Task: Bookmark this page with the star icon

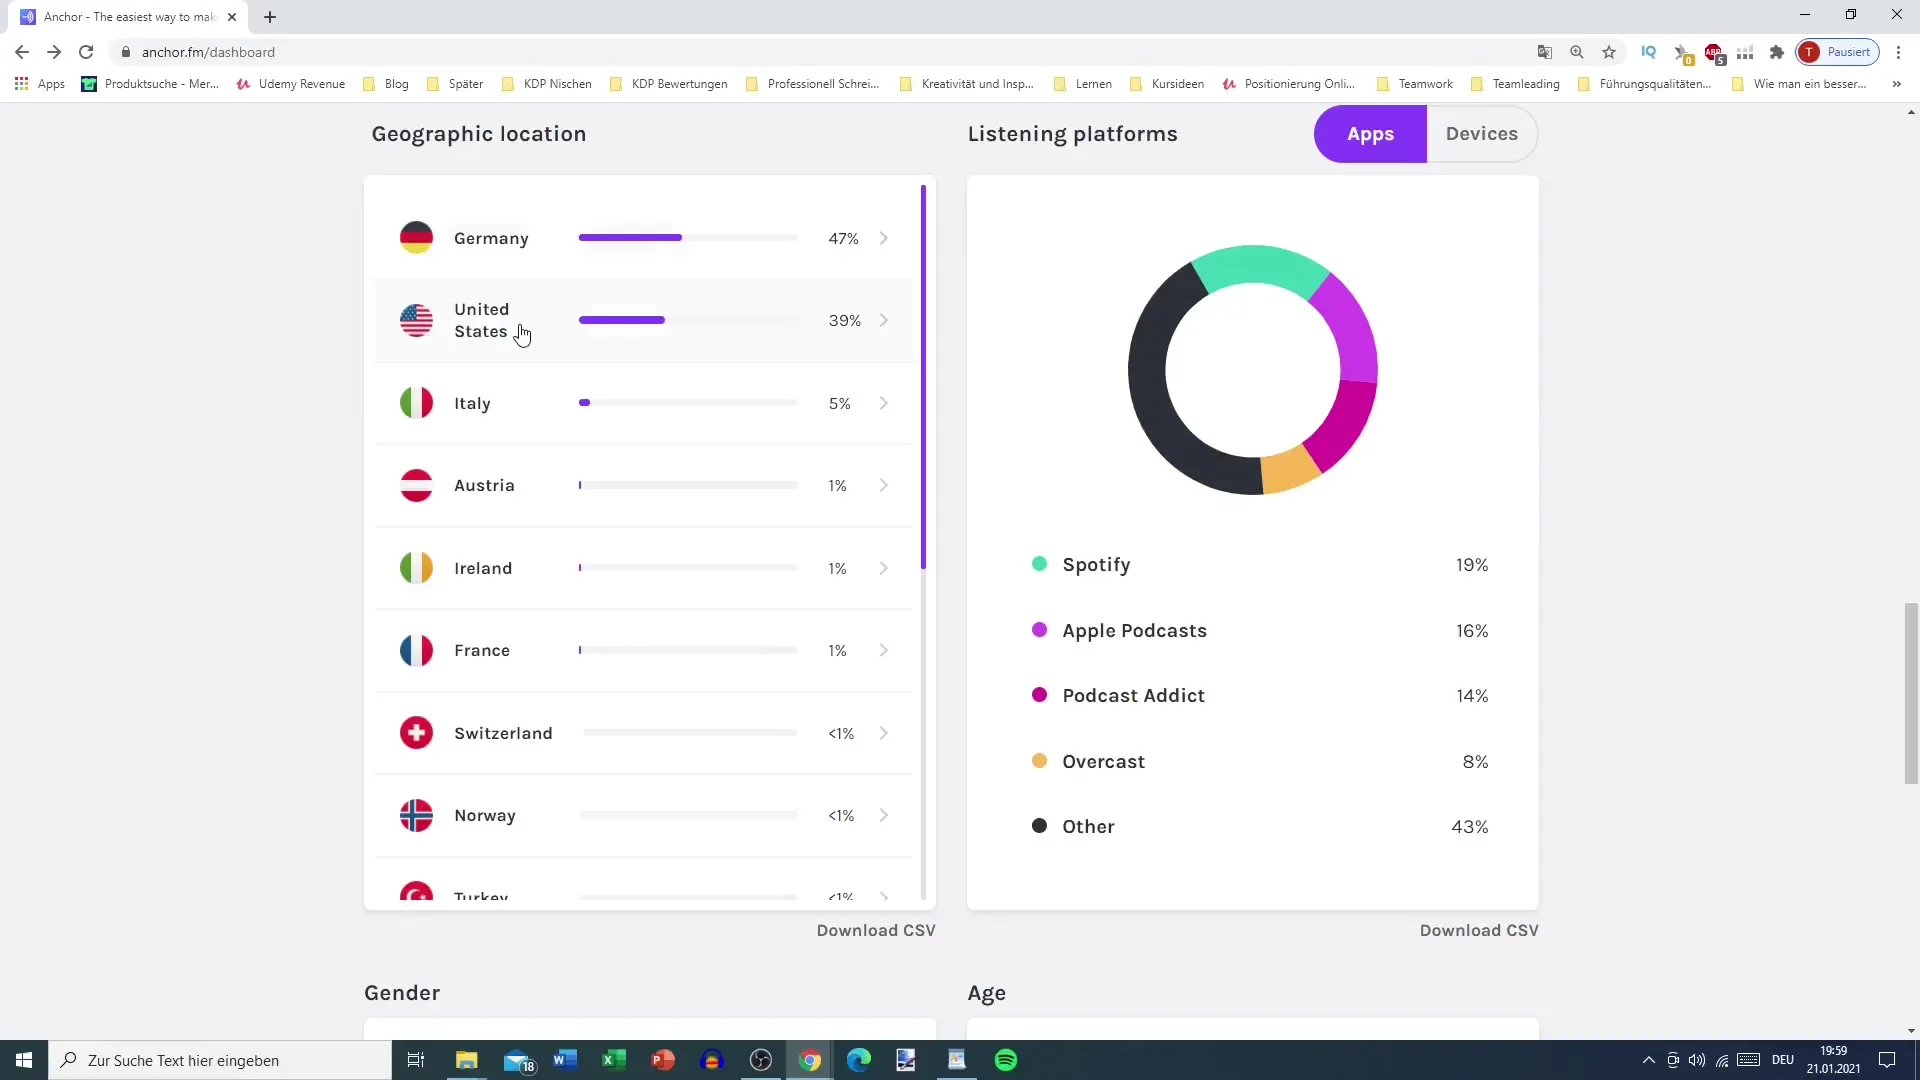Action: (x=1609, y=52)
